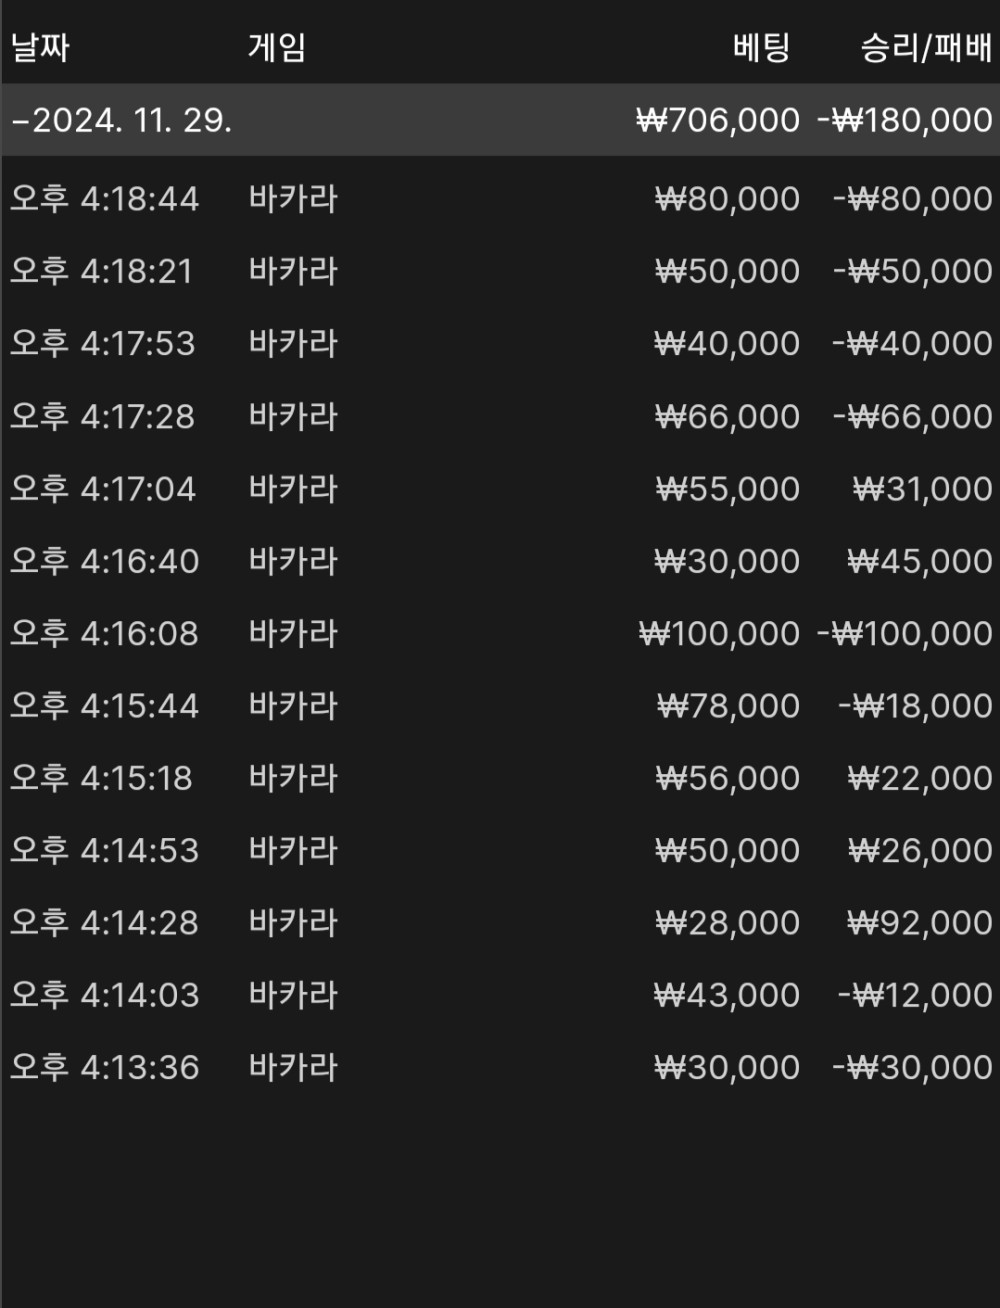Click the ₩66,000 bet at 4:17:28
The image size is (1000, 1308).
(727, 416)
